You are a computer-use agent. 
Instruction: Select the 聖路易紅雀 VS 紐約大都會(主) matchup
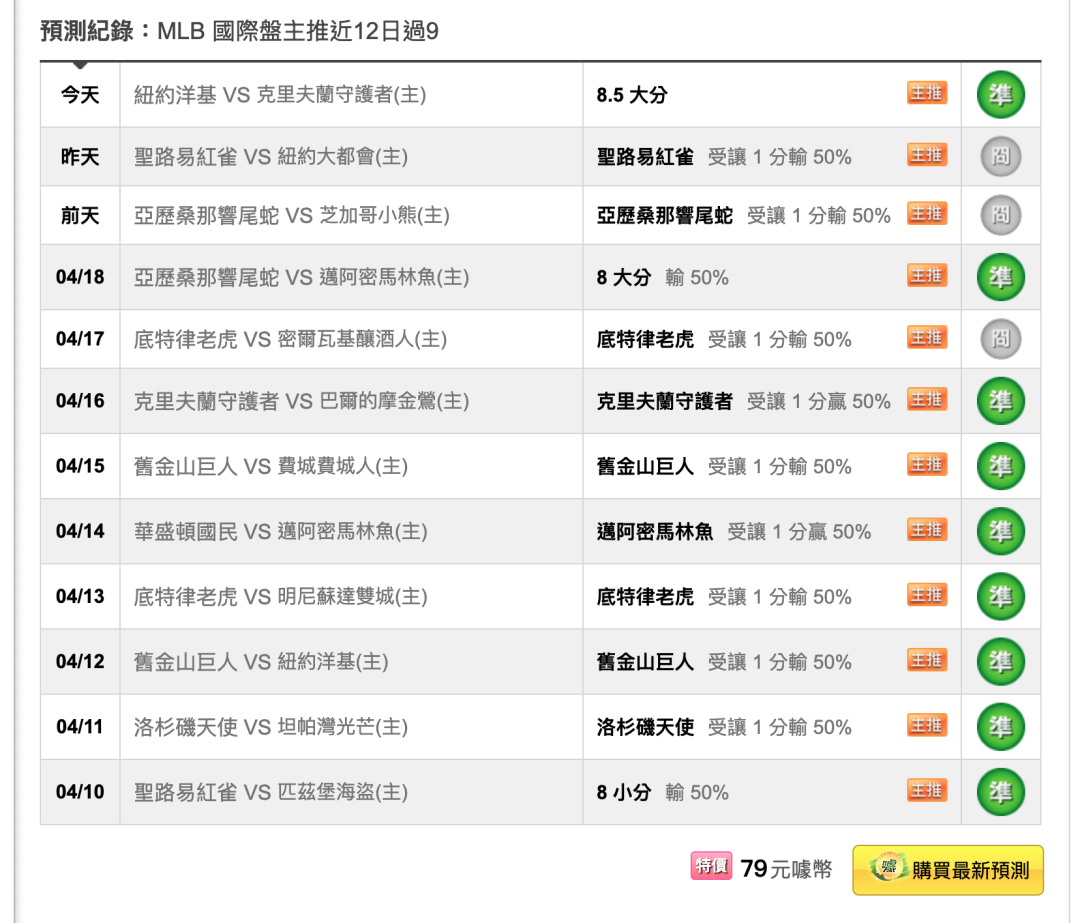(x=271, y=156)
